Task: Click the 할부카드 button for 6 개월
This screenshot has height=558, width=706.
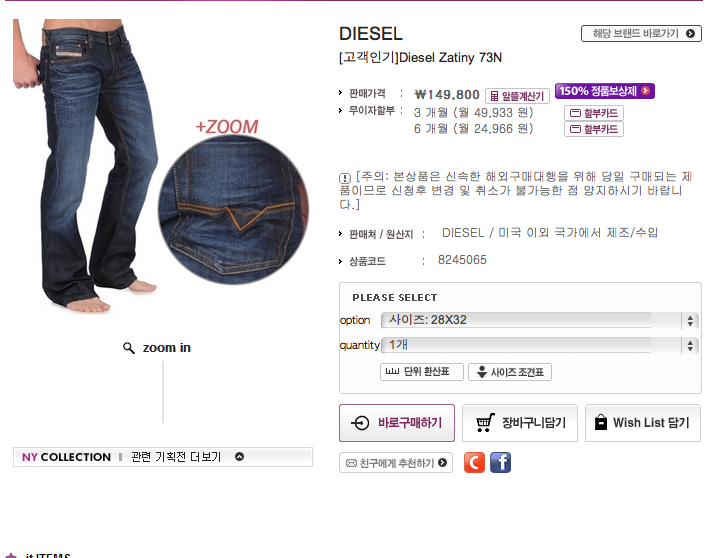Action: (x=593, y=129)
